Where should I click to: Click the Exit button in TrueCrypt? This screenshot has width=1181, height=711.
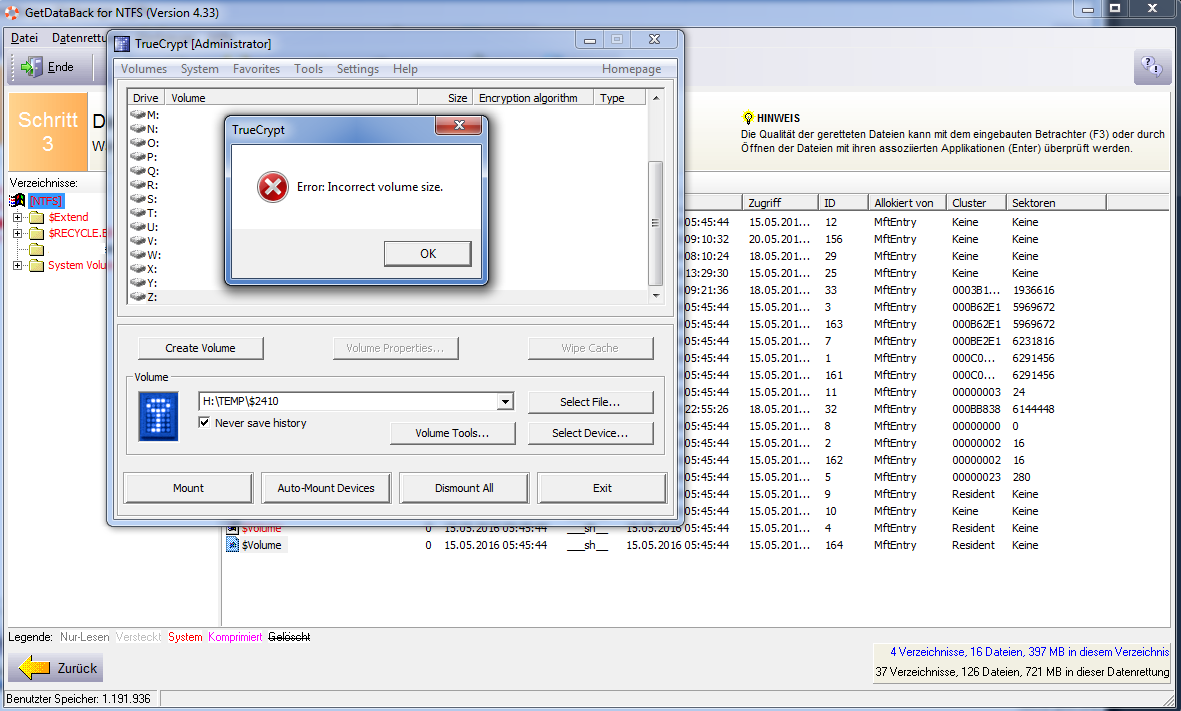[602, 488]
